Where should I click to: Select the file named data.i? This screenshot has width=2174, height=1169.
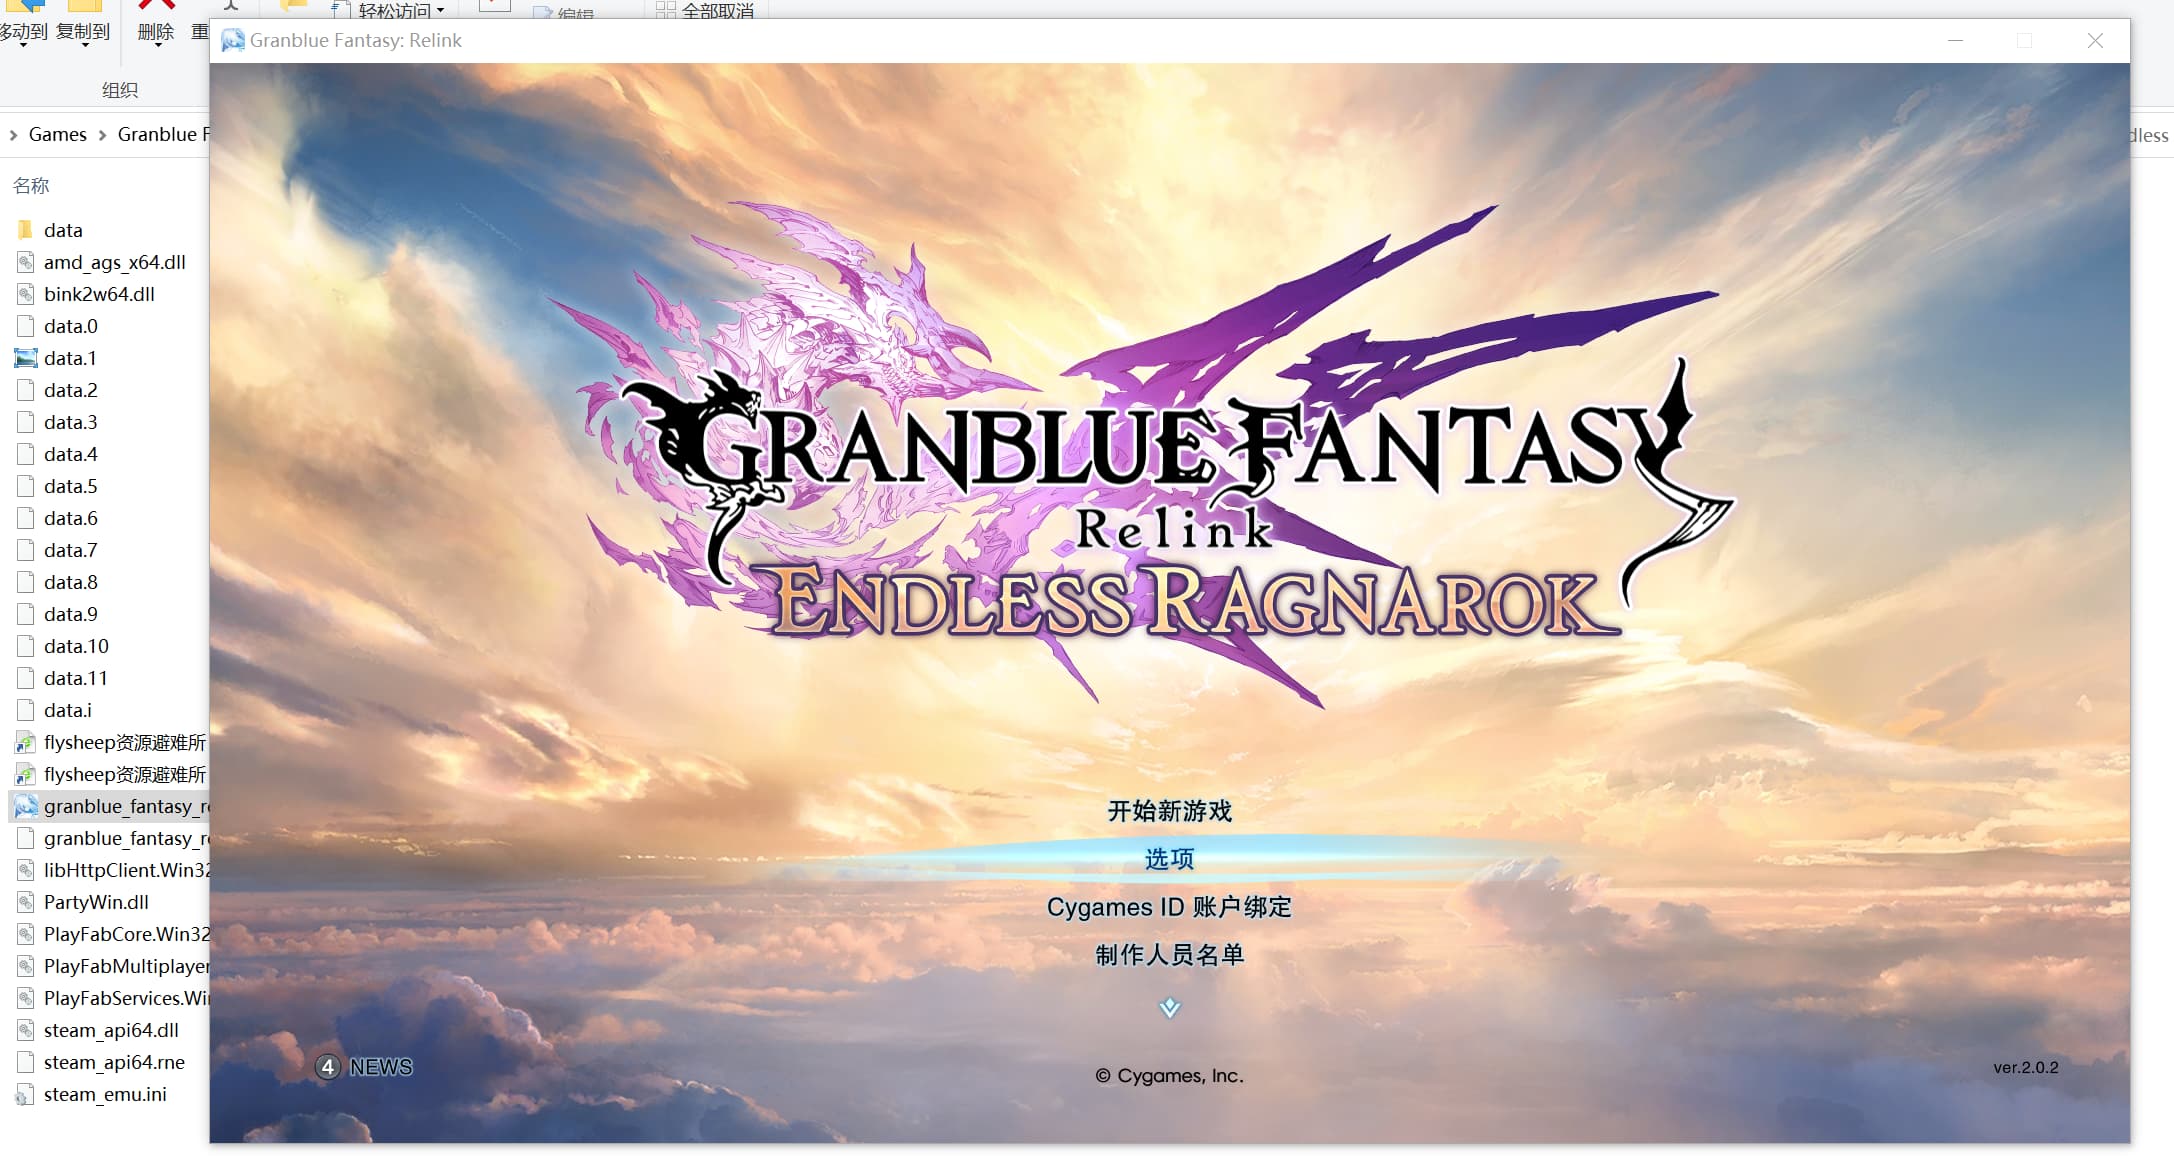click(x=68, y=710)
